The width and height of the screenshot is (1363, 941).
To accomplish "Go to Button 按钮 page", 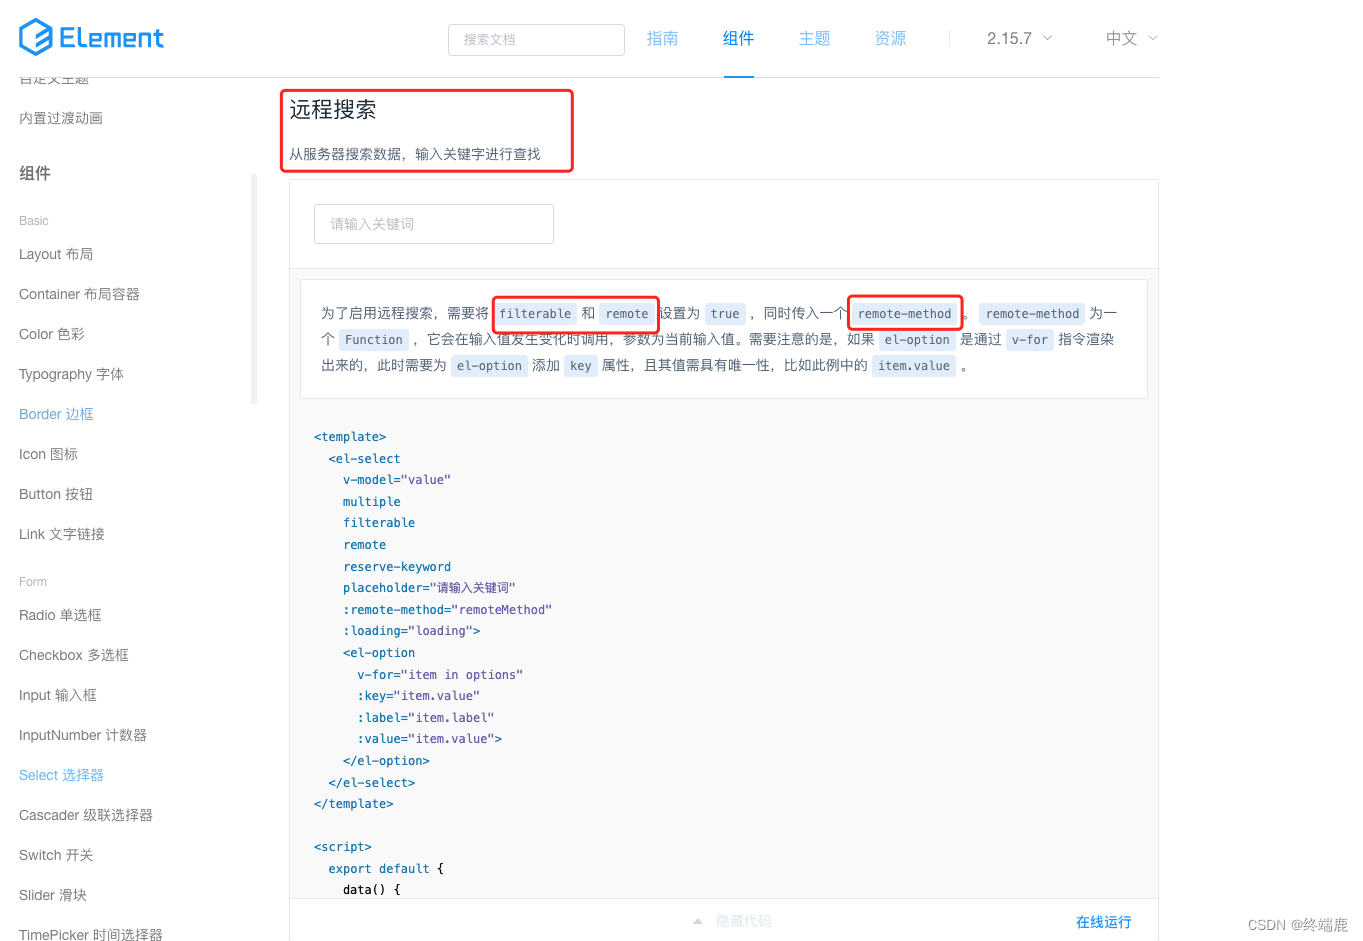I will coord(56,494).
